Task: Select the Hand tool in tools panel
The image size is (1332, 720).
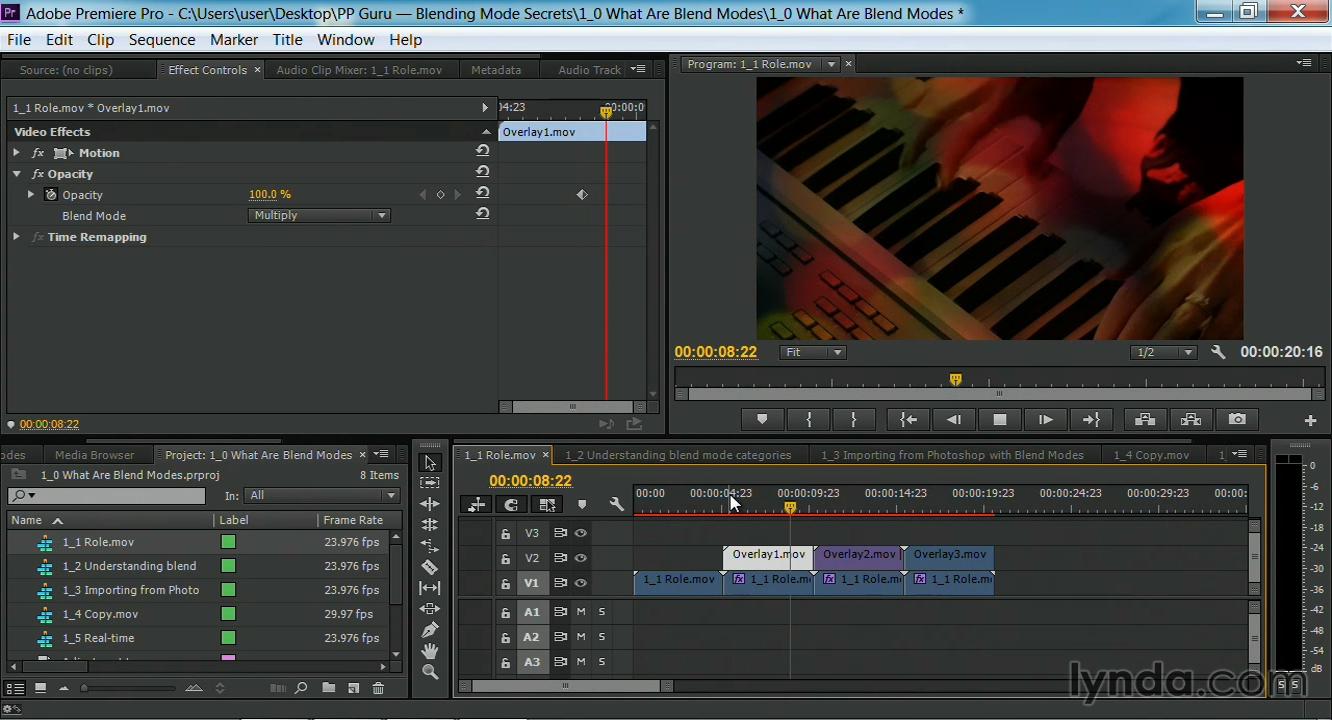Action: click(430, 651)
